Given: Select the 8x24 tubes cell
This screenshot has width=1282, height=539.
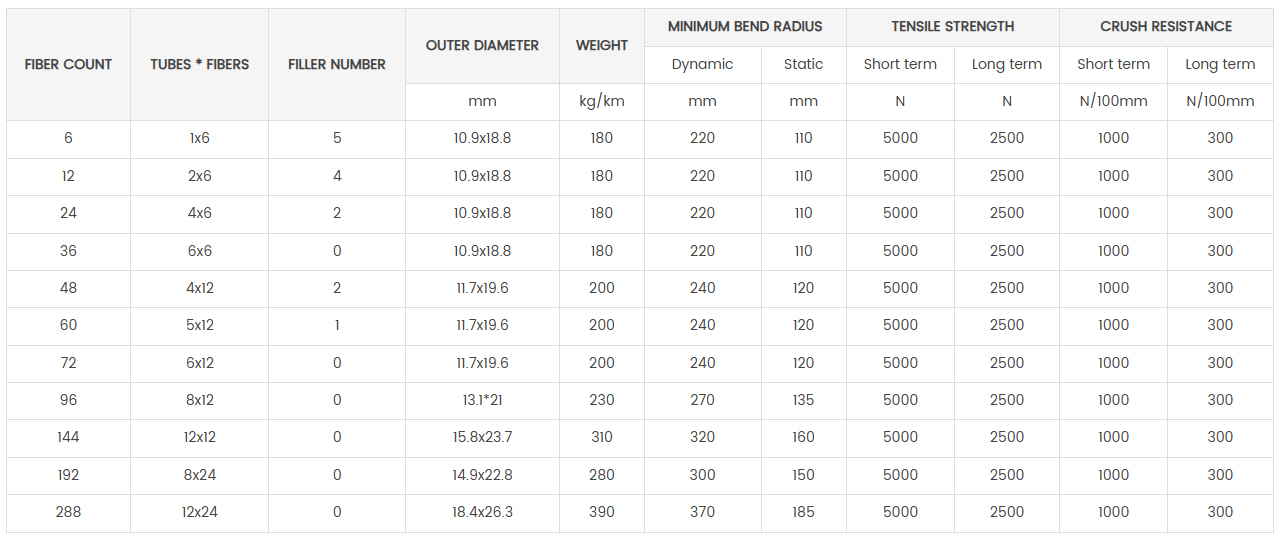Looking at the screenshot, I should pos(200,476).
